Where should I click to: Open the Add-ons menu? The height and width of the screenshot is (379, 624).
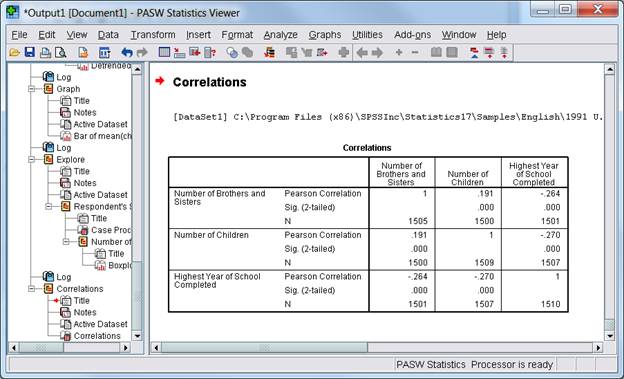click(412, 35)
